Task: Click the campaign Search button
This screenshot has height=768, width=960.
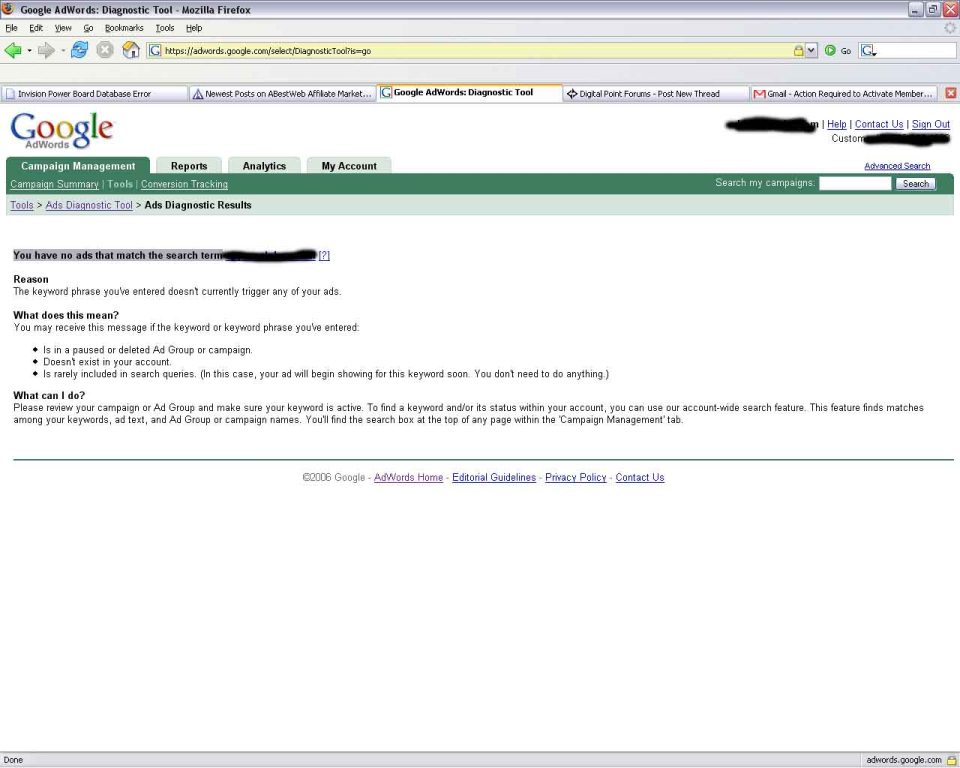Action: point(915,184)
